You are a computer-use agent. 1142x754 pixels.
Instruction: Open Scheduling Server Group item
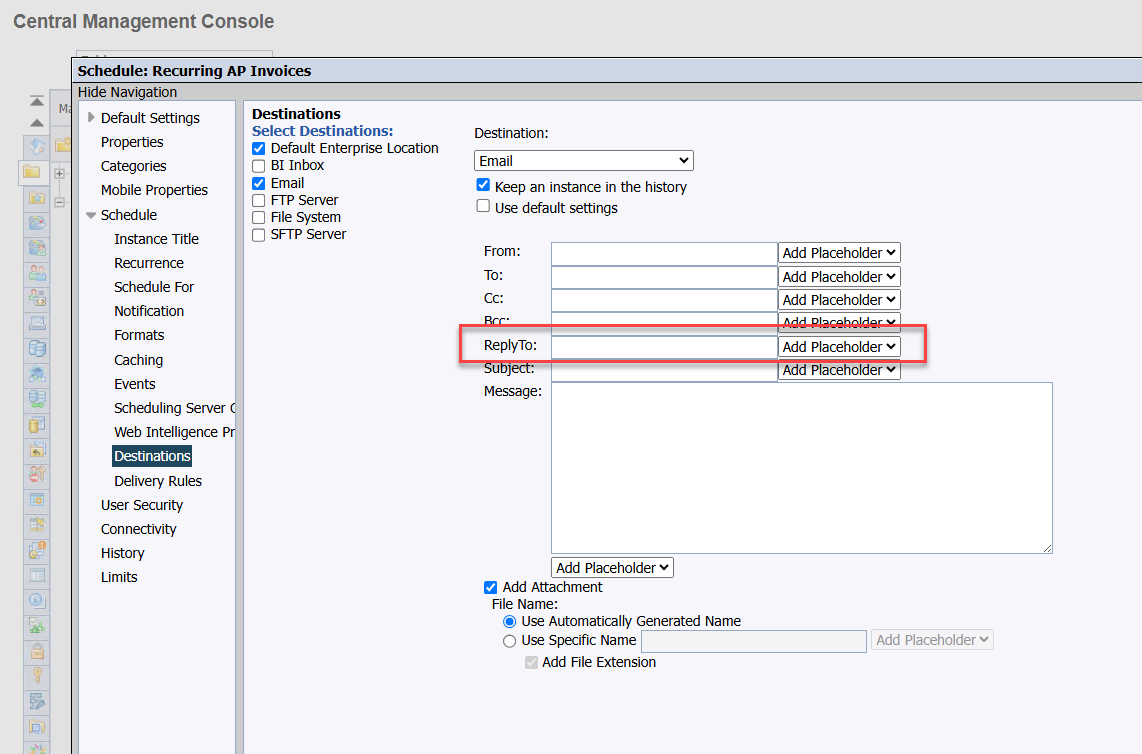tap(174, 408)
